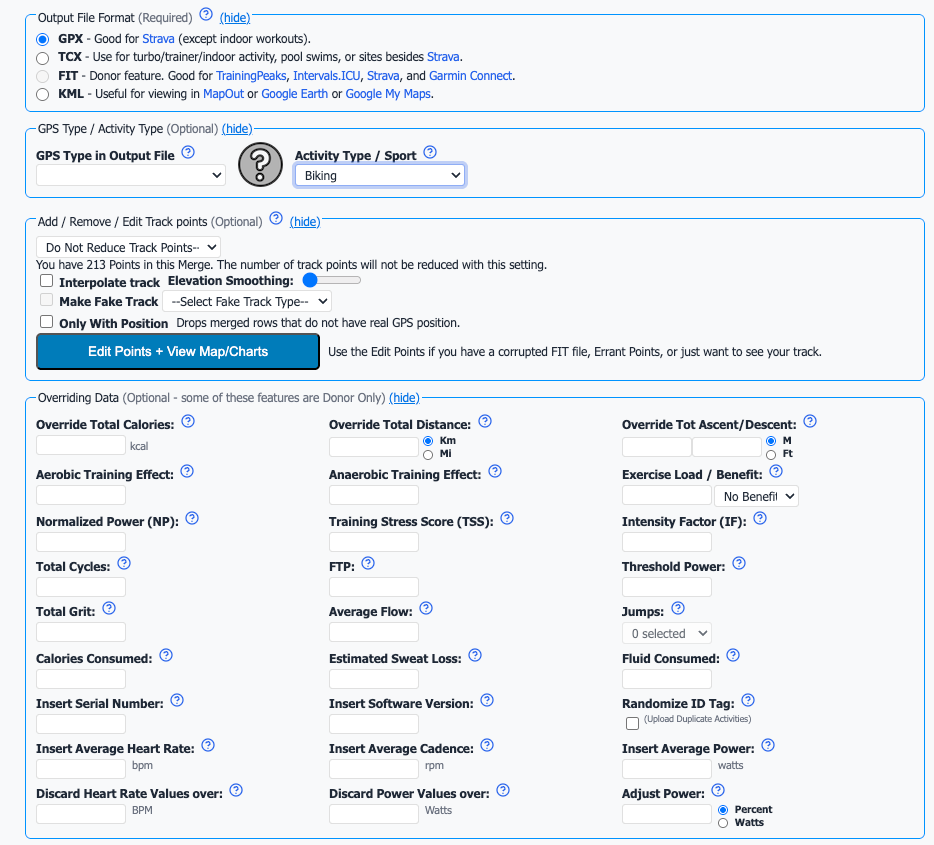Enable the Interpolate track checkbox
This screenshot has height=845, width=934.
pos(46,282)
